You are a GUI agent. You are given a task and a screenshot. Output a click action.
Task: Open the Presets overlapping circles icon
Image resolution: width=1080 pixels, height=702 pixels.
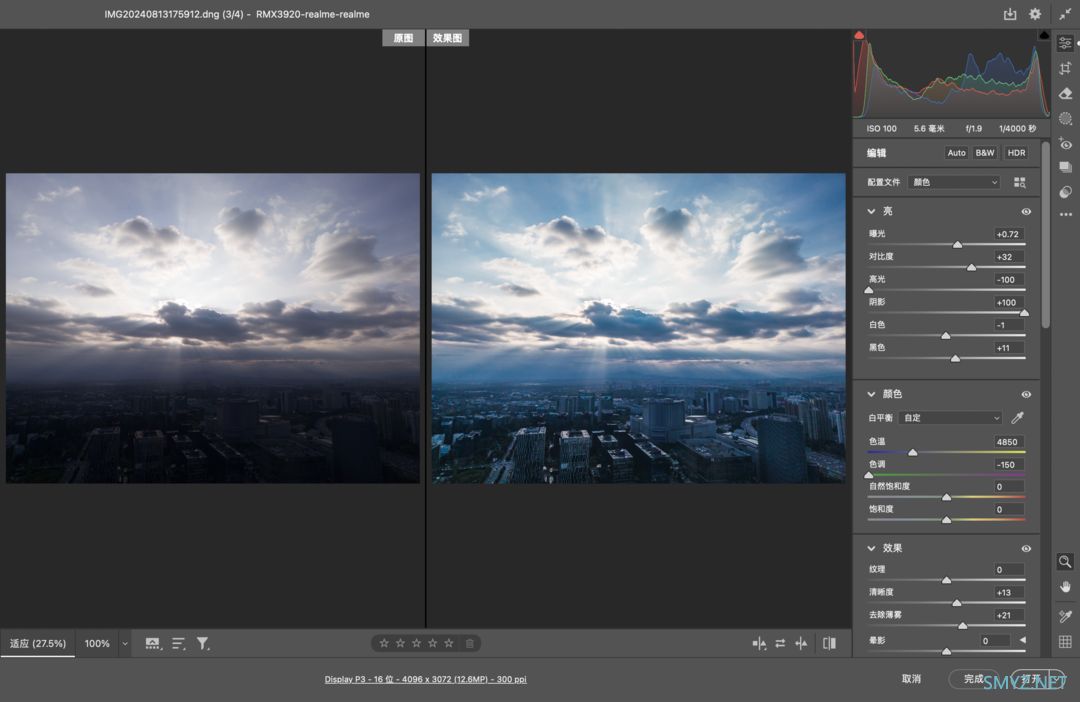pyautogui.click(x=1066, y=192)
